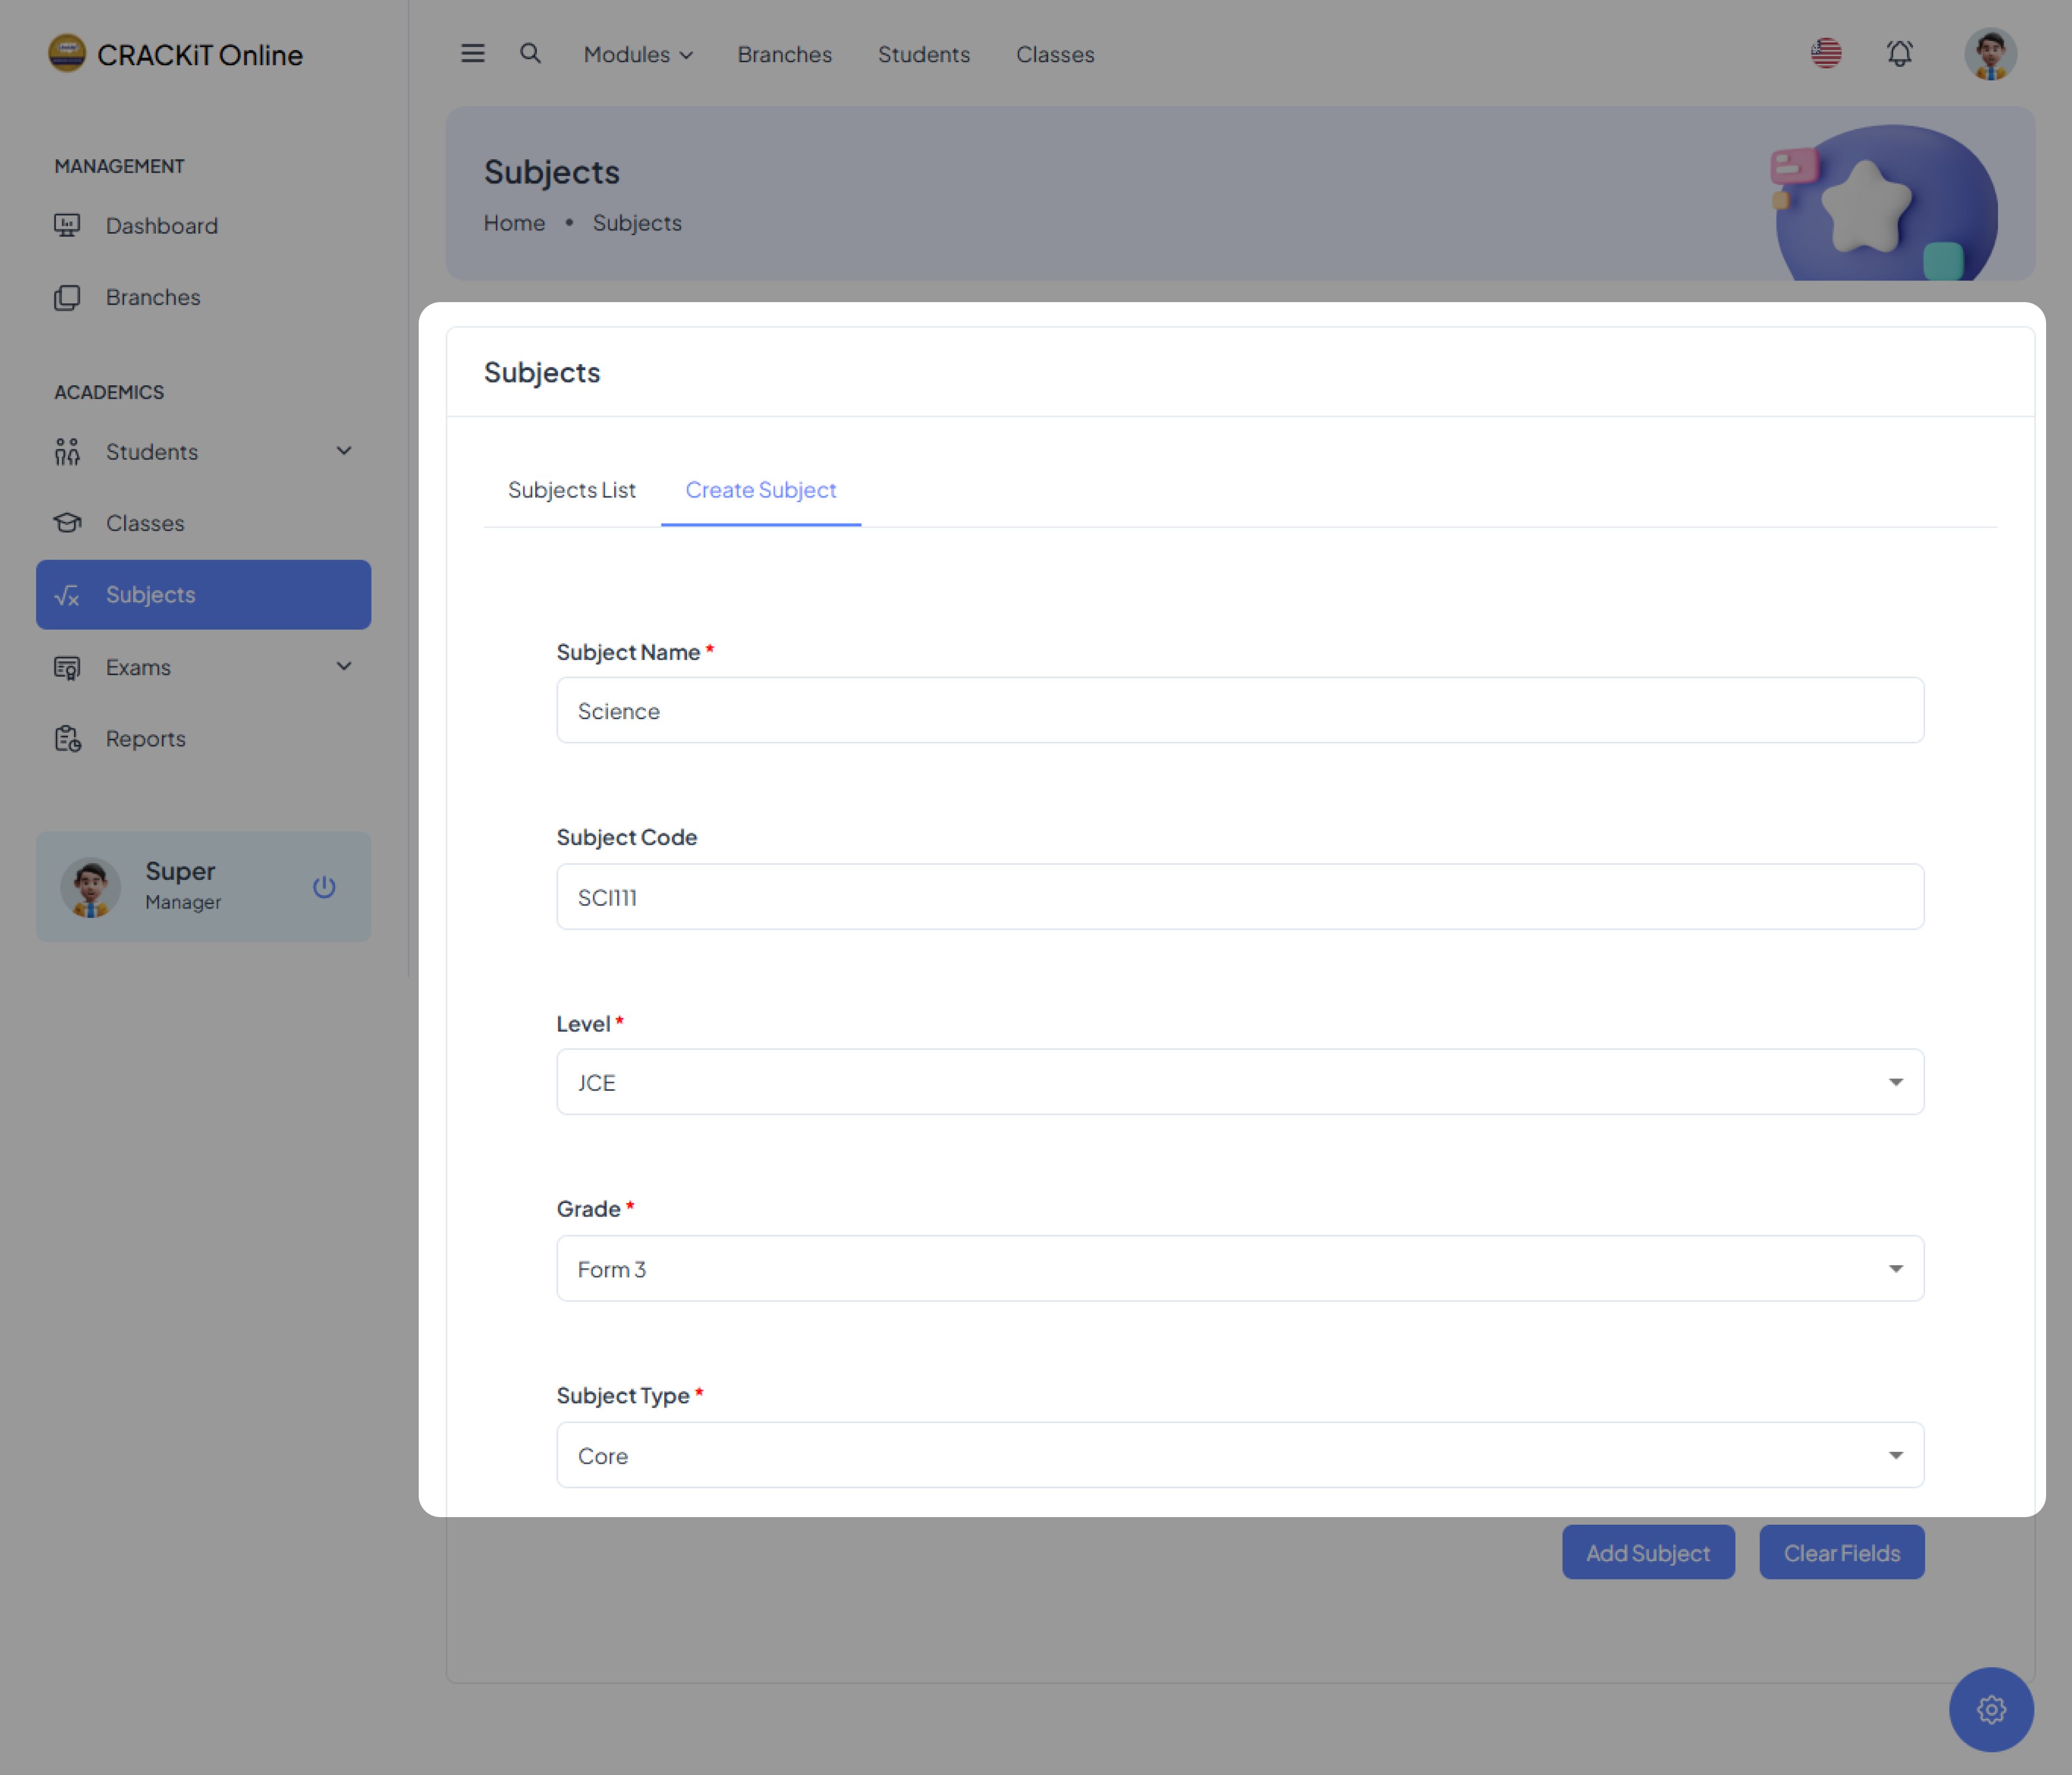Click the Subject Code input field

tap(1239, 897)
